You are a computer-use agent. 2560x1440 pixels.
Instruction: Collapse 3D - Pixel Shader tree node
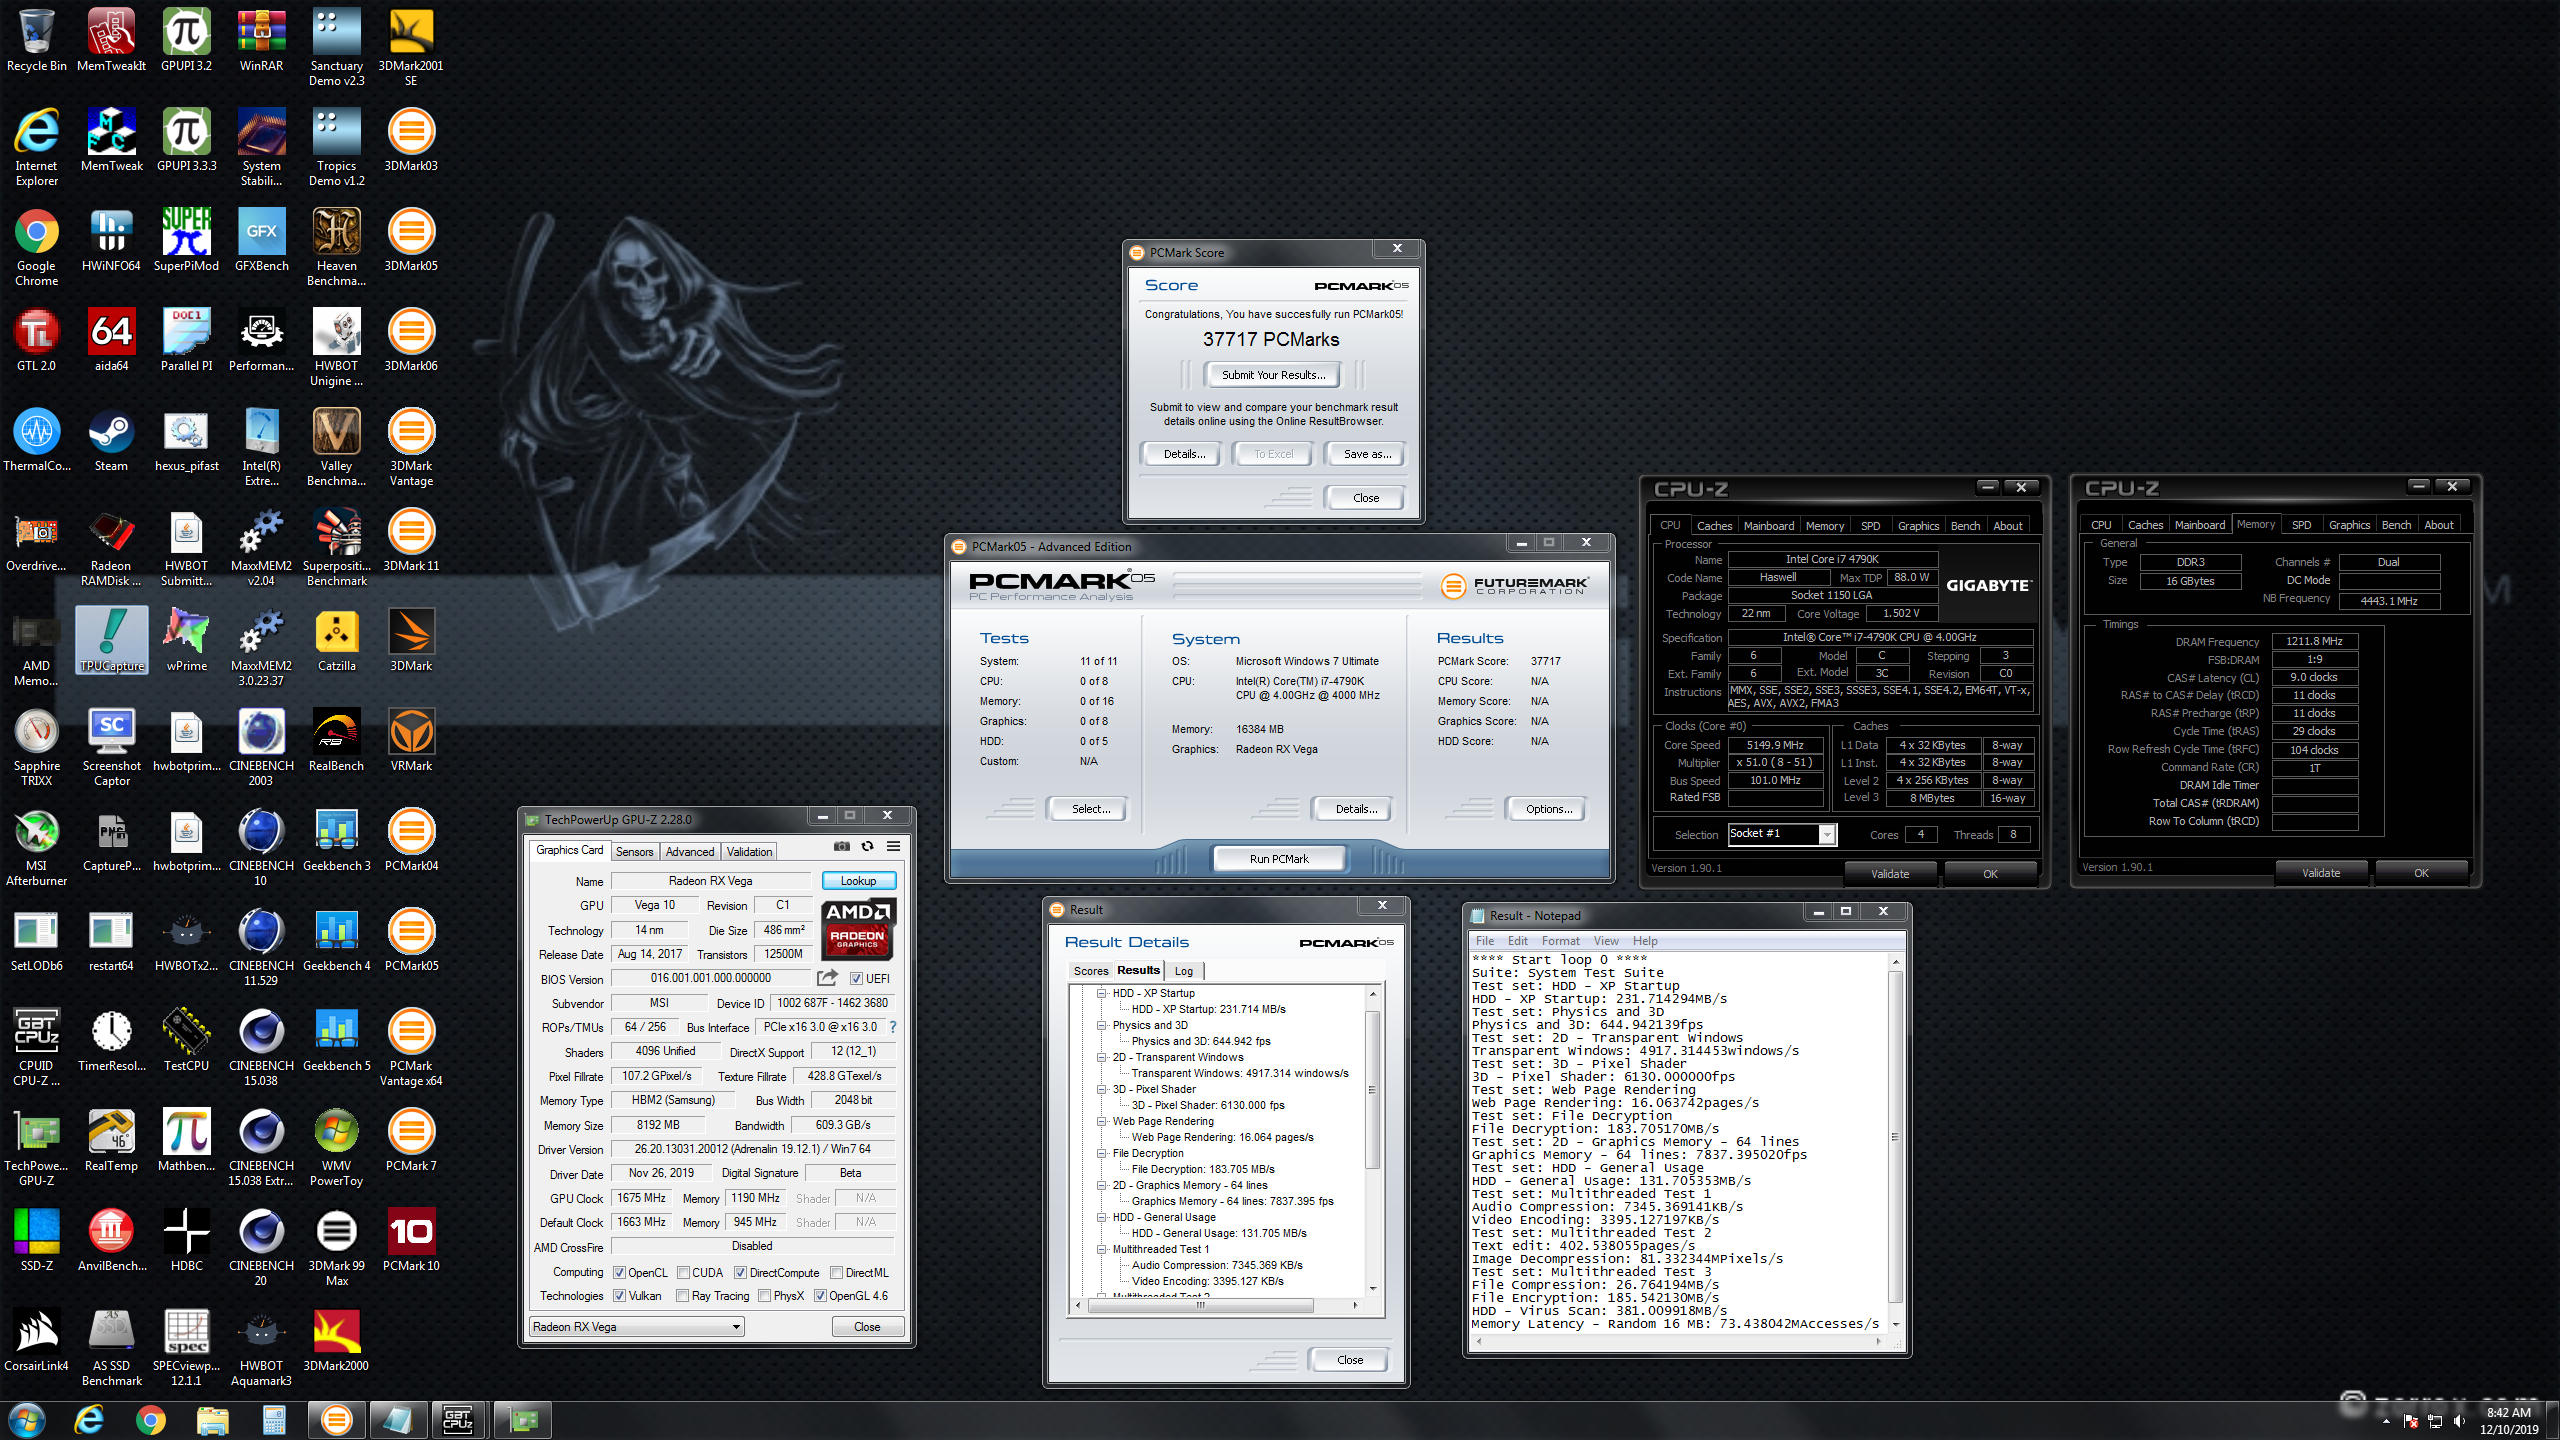[1101, 1089]
